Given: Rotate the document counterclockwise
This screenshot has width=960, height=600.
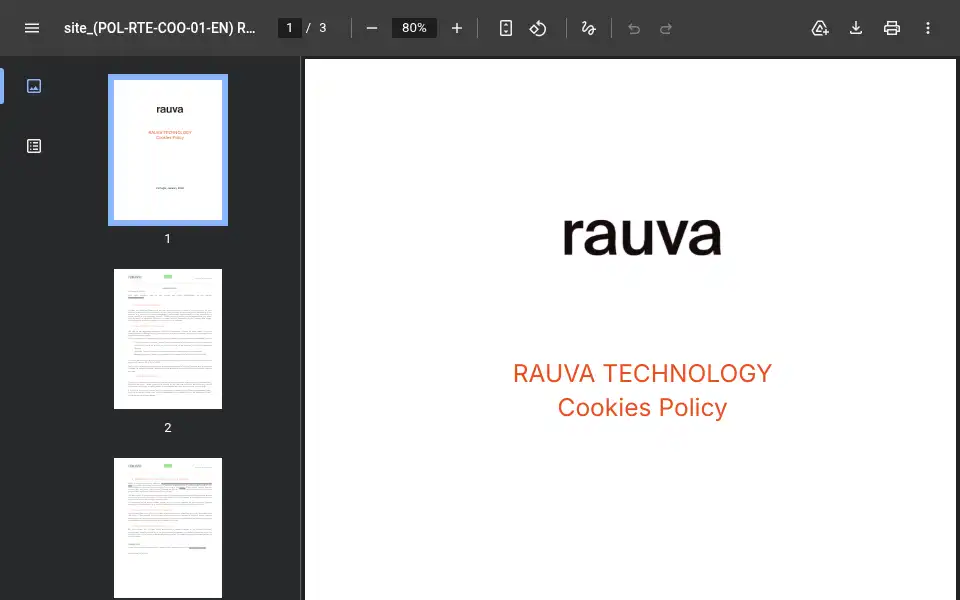Looking at the screenshot, I should click(x=538, y=28).
